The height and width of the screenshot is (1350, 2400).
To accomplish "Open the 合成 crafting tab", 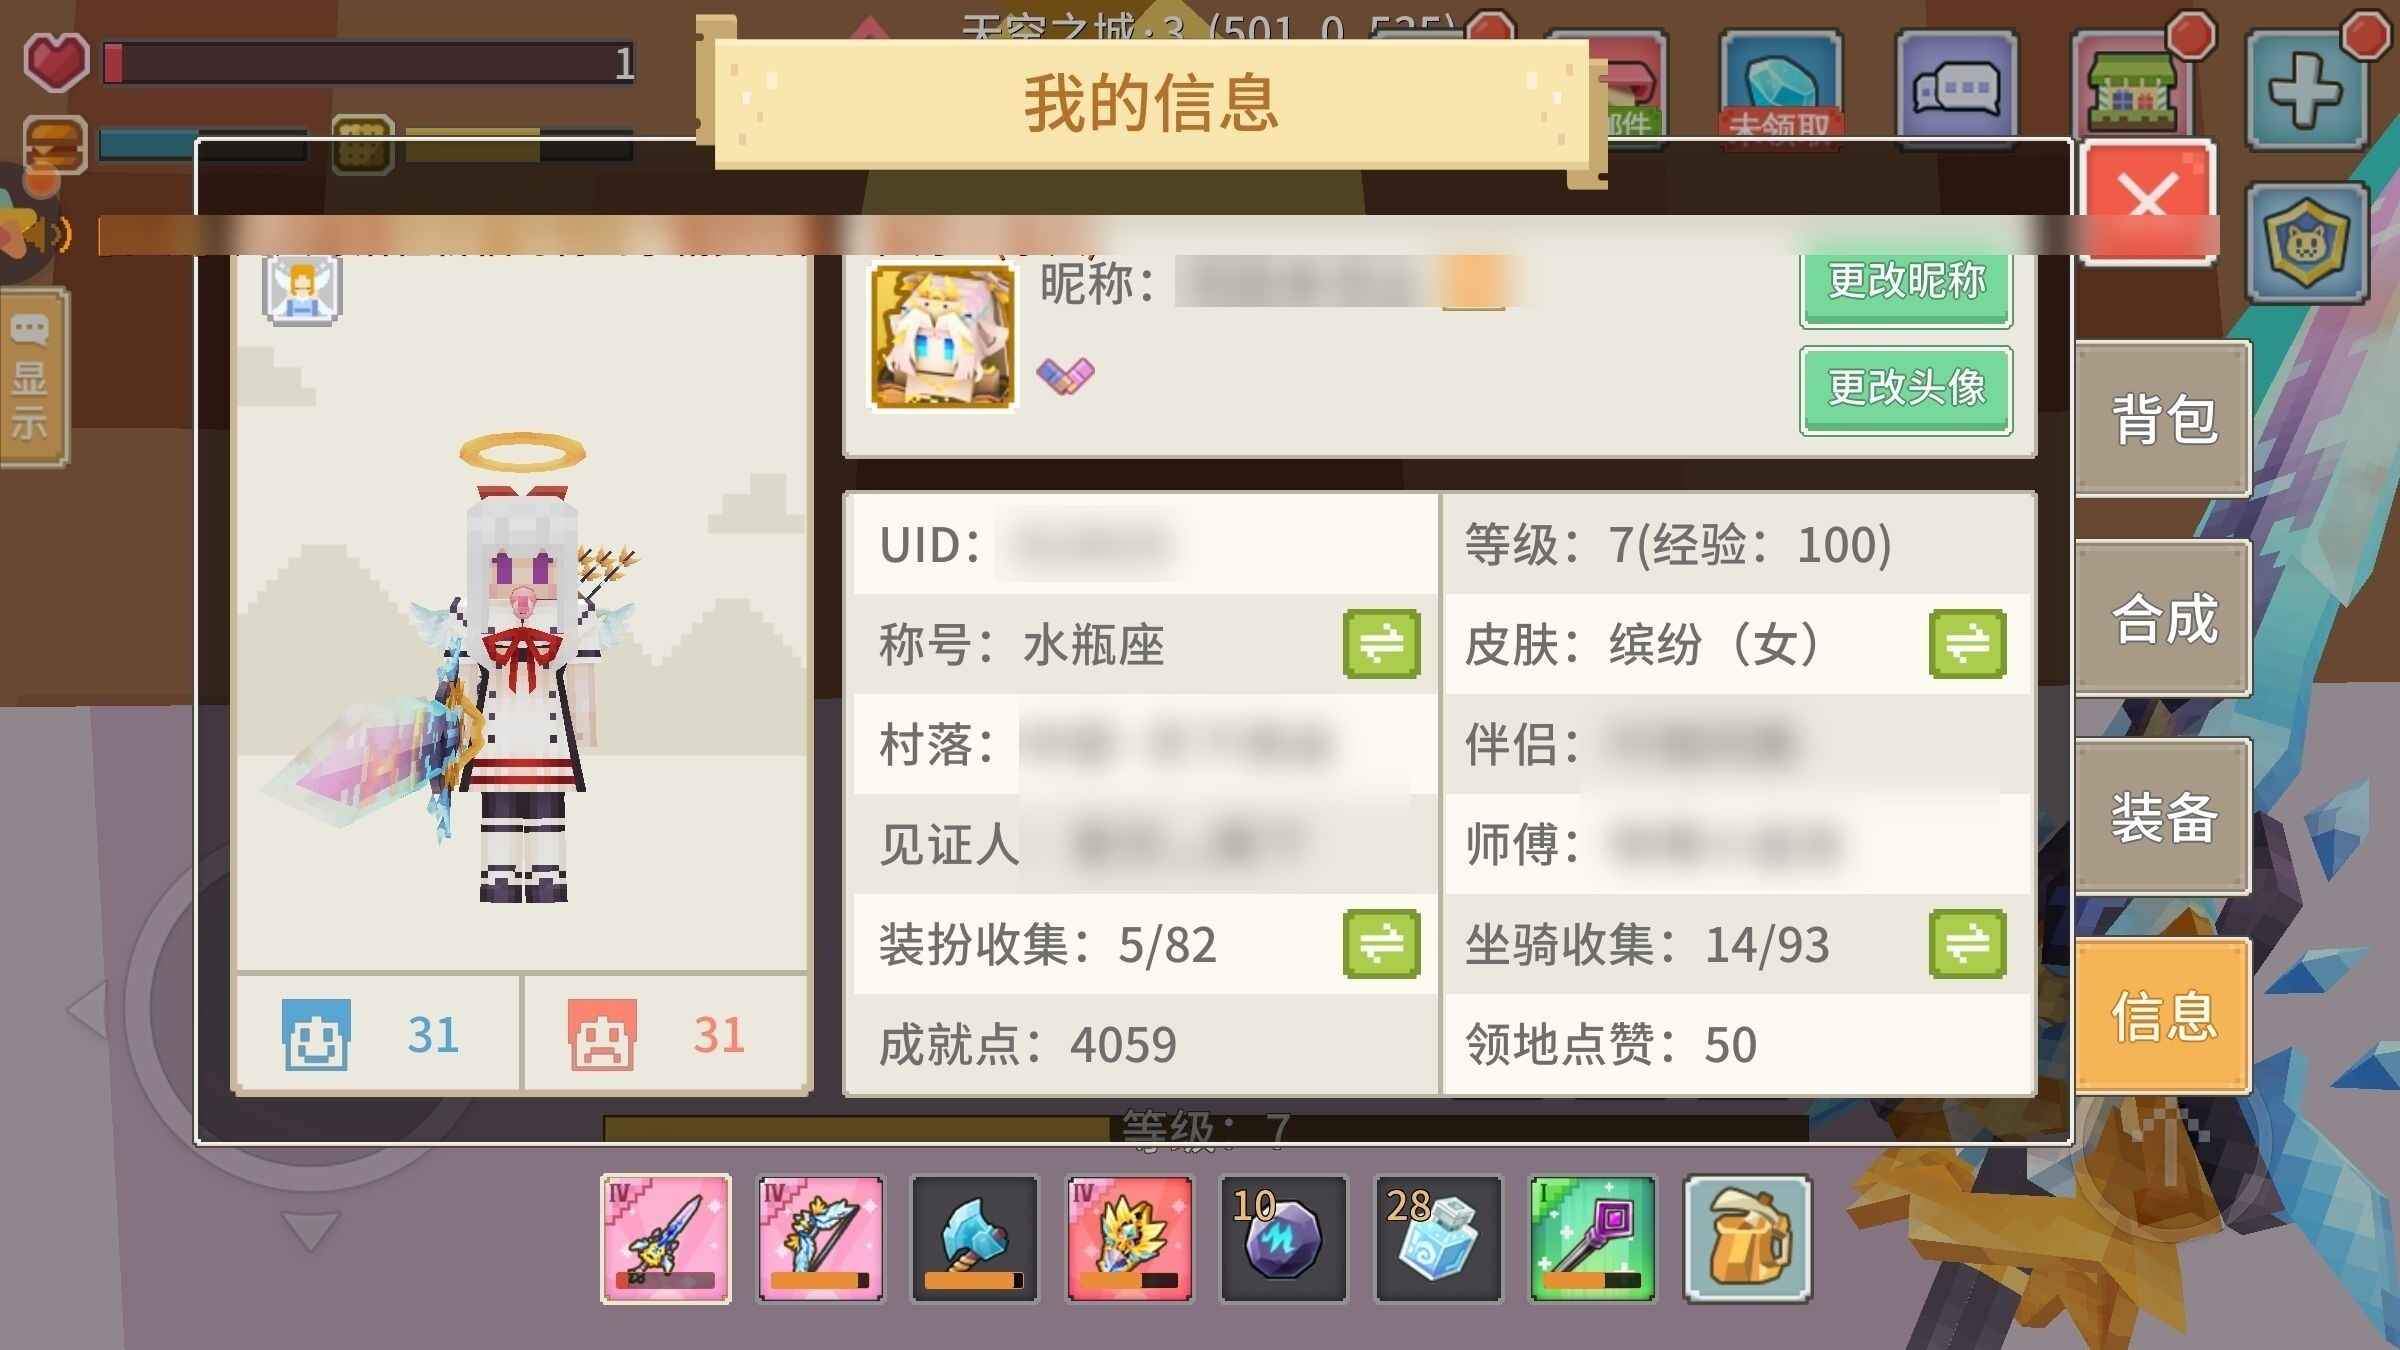I will (2163, 617).
